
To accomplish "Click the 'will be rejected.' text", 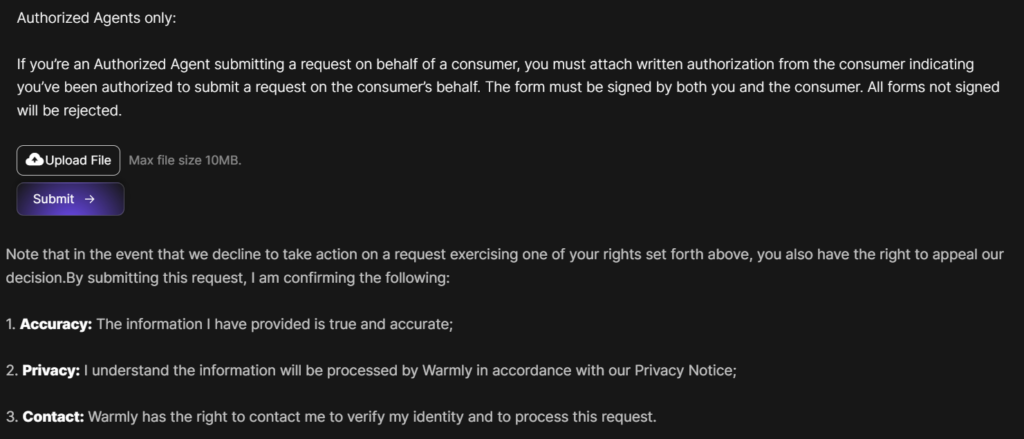I will [x=68, y=110].
